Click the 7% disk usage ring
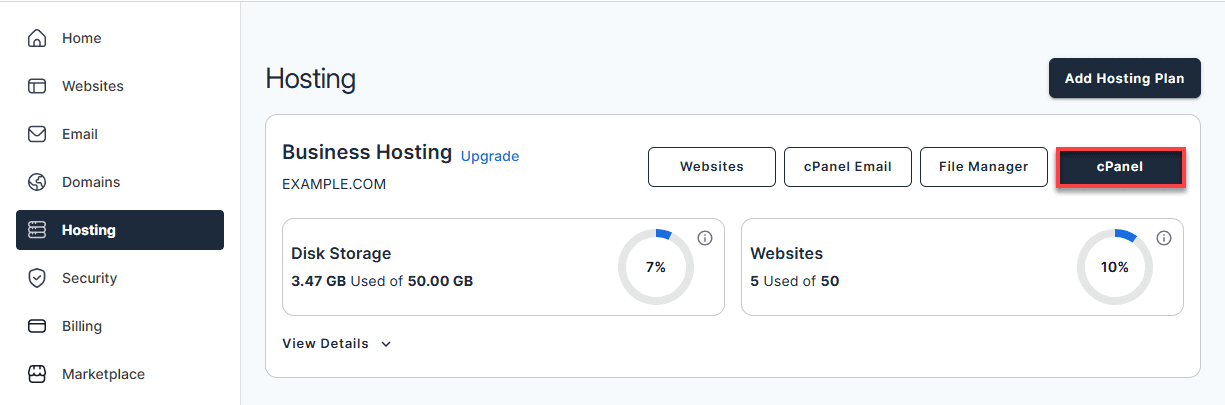The width and height of the screenshot is (1225, 405). click(655, 267)
